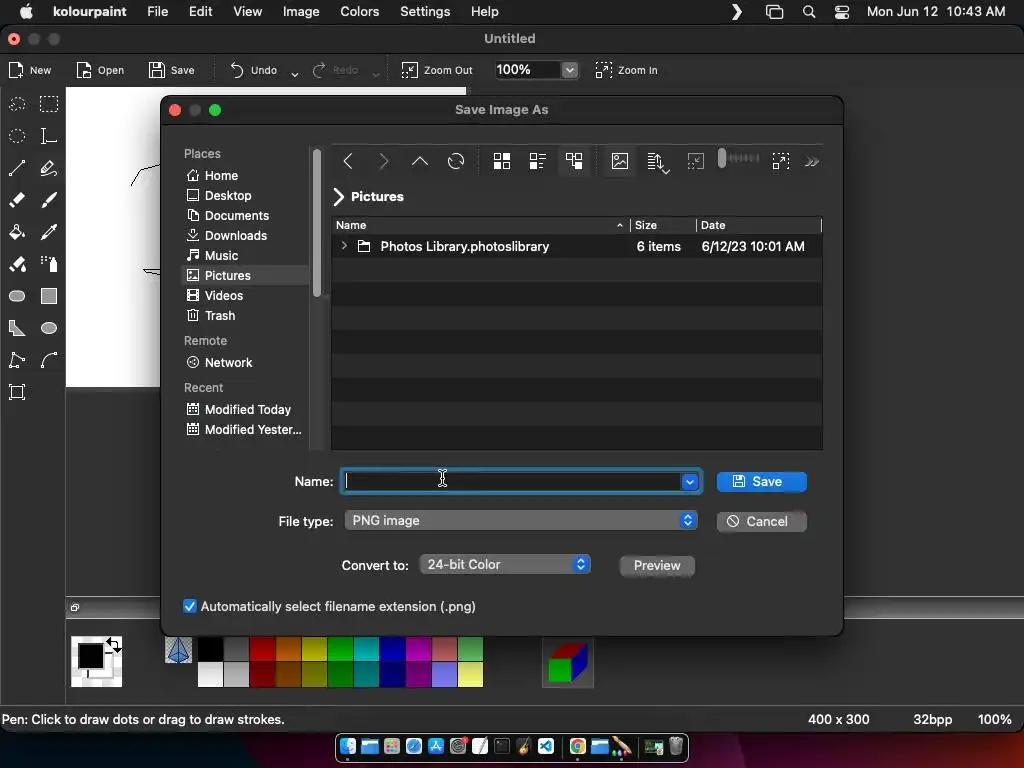1024x768 pixels.
Task: Select the spraycan tool
Action: pos(49,264)
